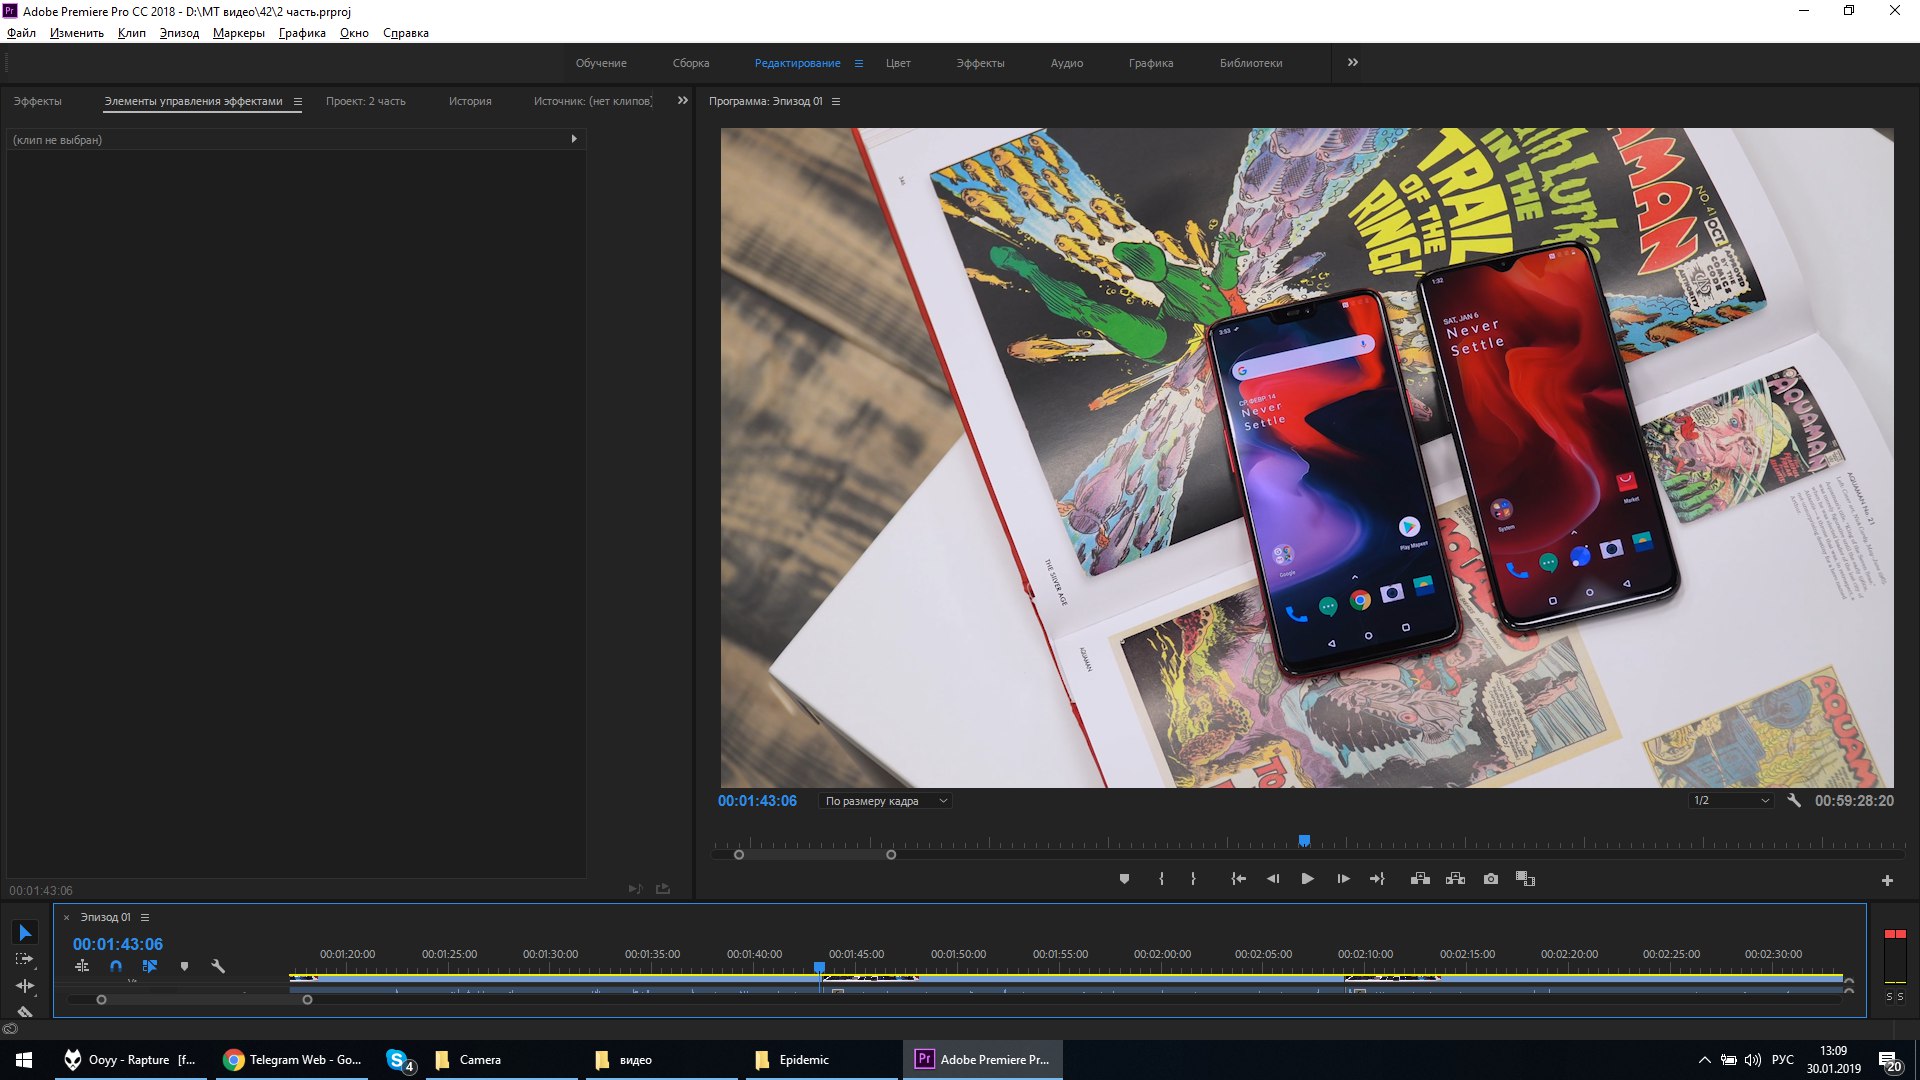Open playback resolution 1/2 dropdown
The image size is (1920, 1080).
point(1731,801)
